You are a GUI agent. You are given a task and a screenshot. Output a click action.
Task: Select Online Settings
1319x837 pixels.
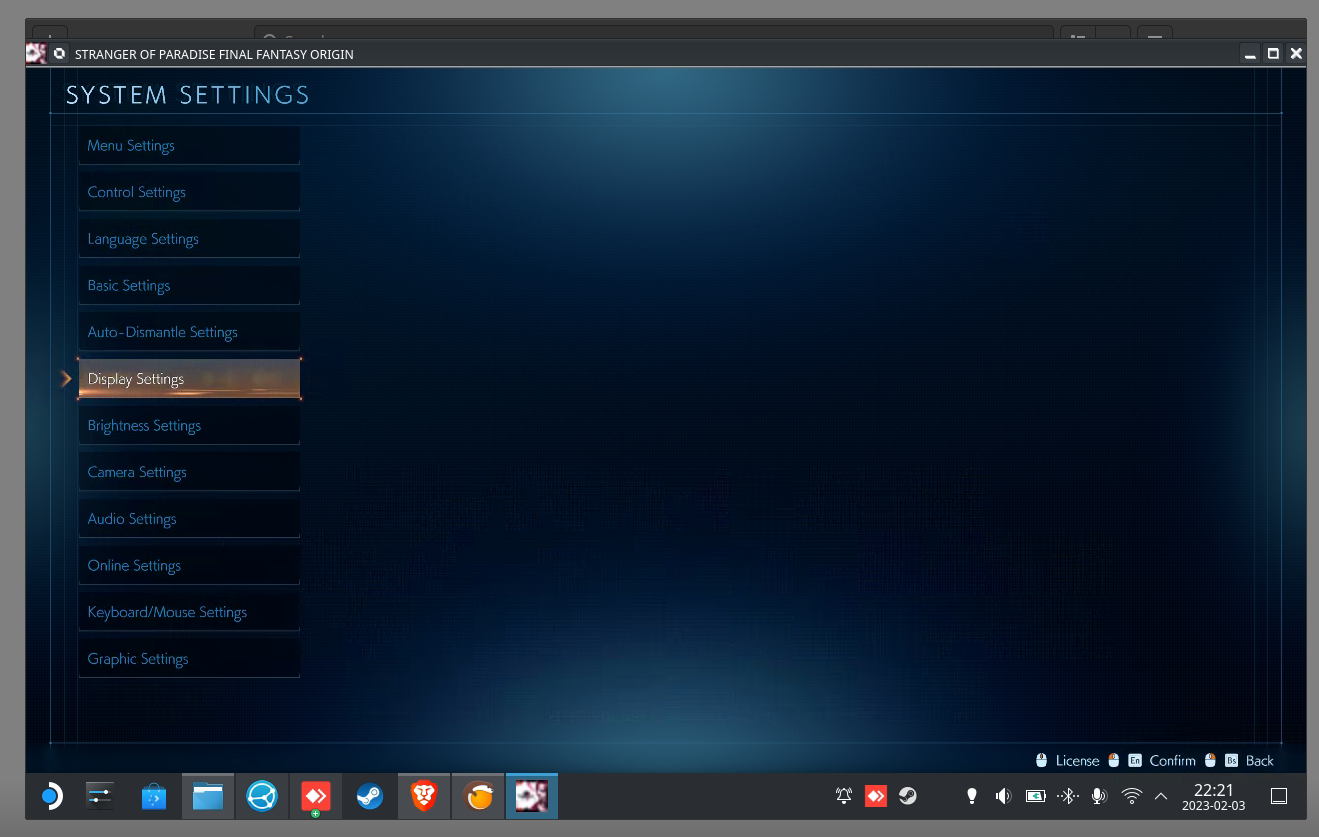tap(189, 565)
